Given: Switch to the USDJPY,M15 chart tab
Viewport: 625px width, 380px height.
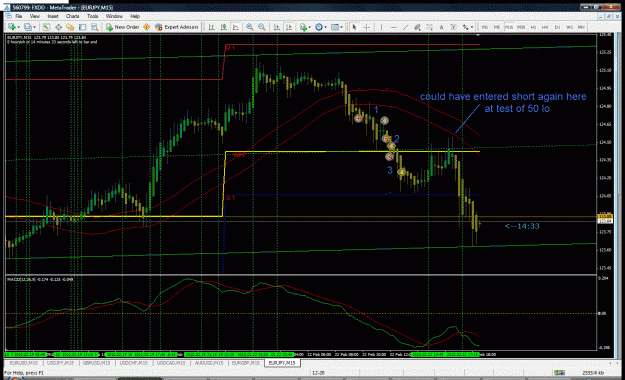Looking at the screenshot, I should [x=60, y=363].
